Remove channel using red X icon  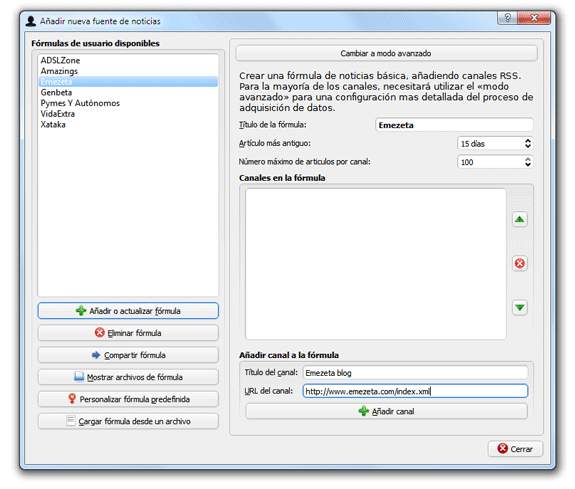[x=519, y=263]
